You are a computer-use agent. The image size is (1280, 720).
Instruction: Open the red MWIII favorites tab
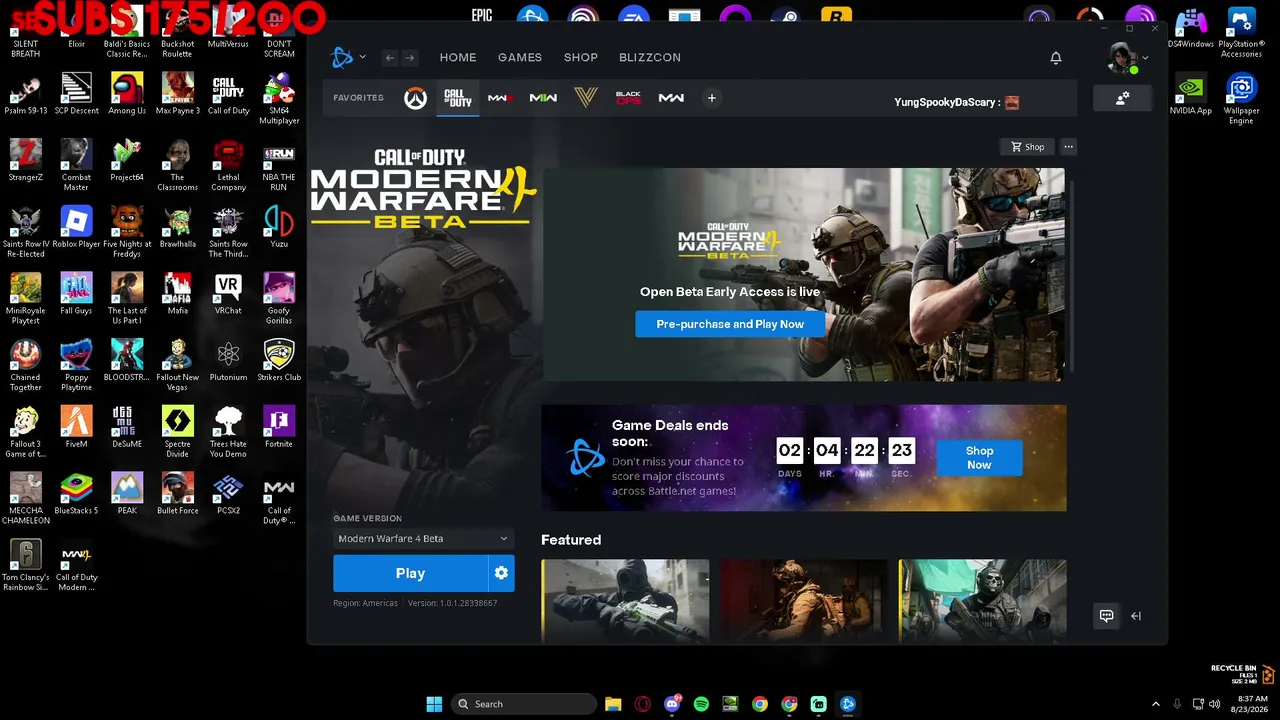pos(500,98)
